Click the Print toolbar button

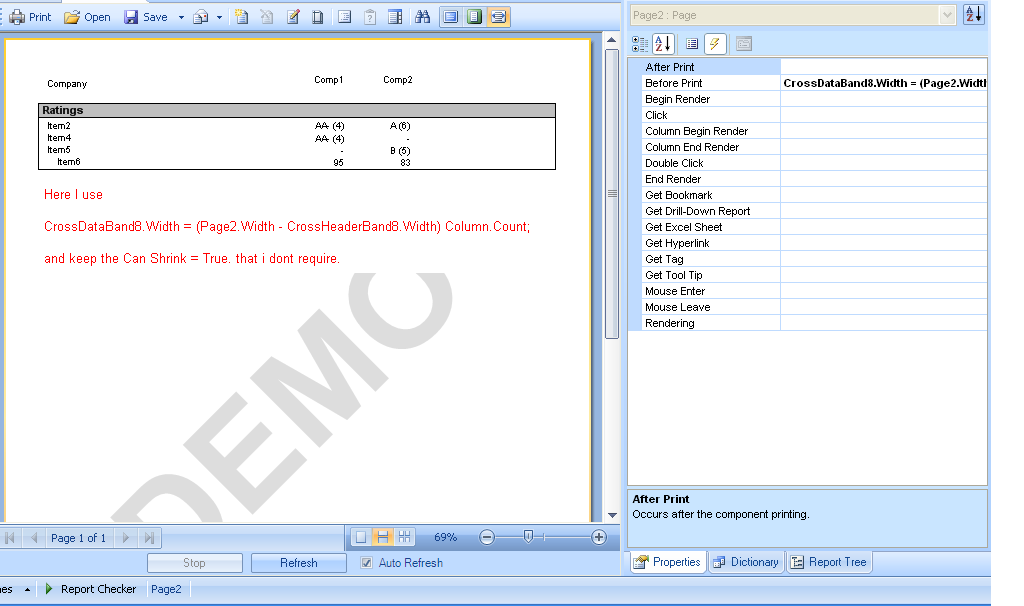30,17
